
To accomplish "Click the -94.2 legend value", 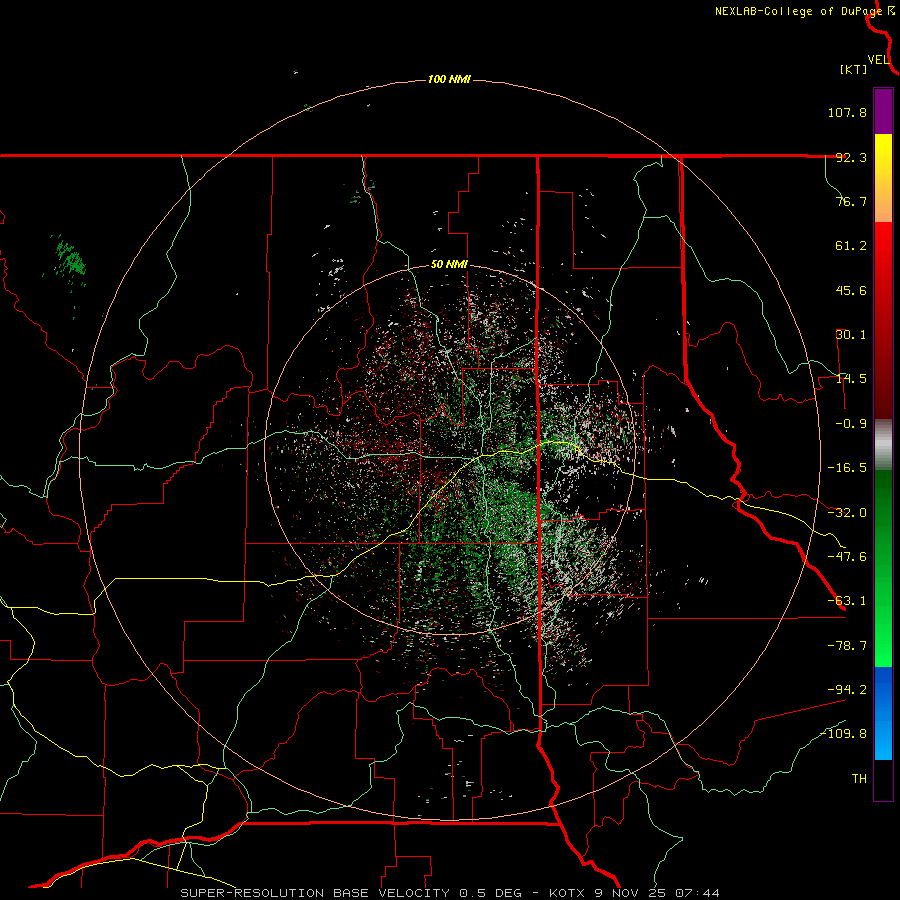I will click(x=847, y=689).
